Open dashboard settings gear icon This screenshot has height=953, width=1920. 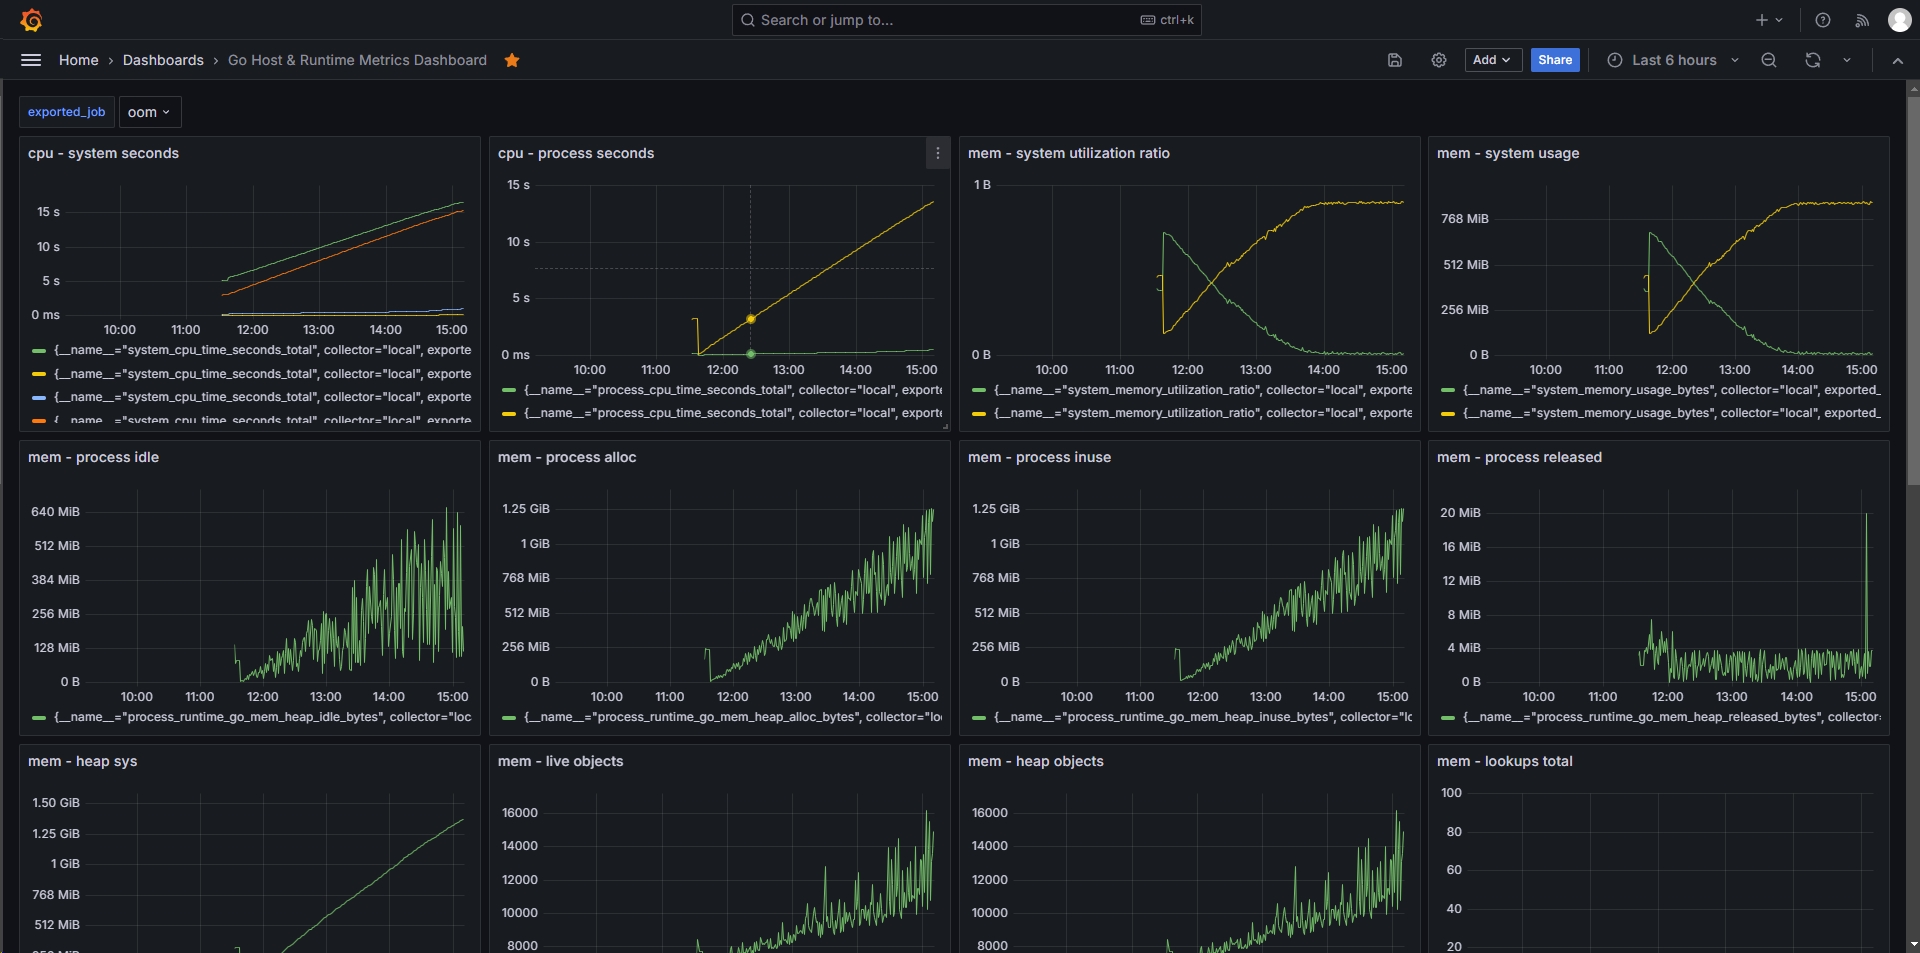[1439, 60]
